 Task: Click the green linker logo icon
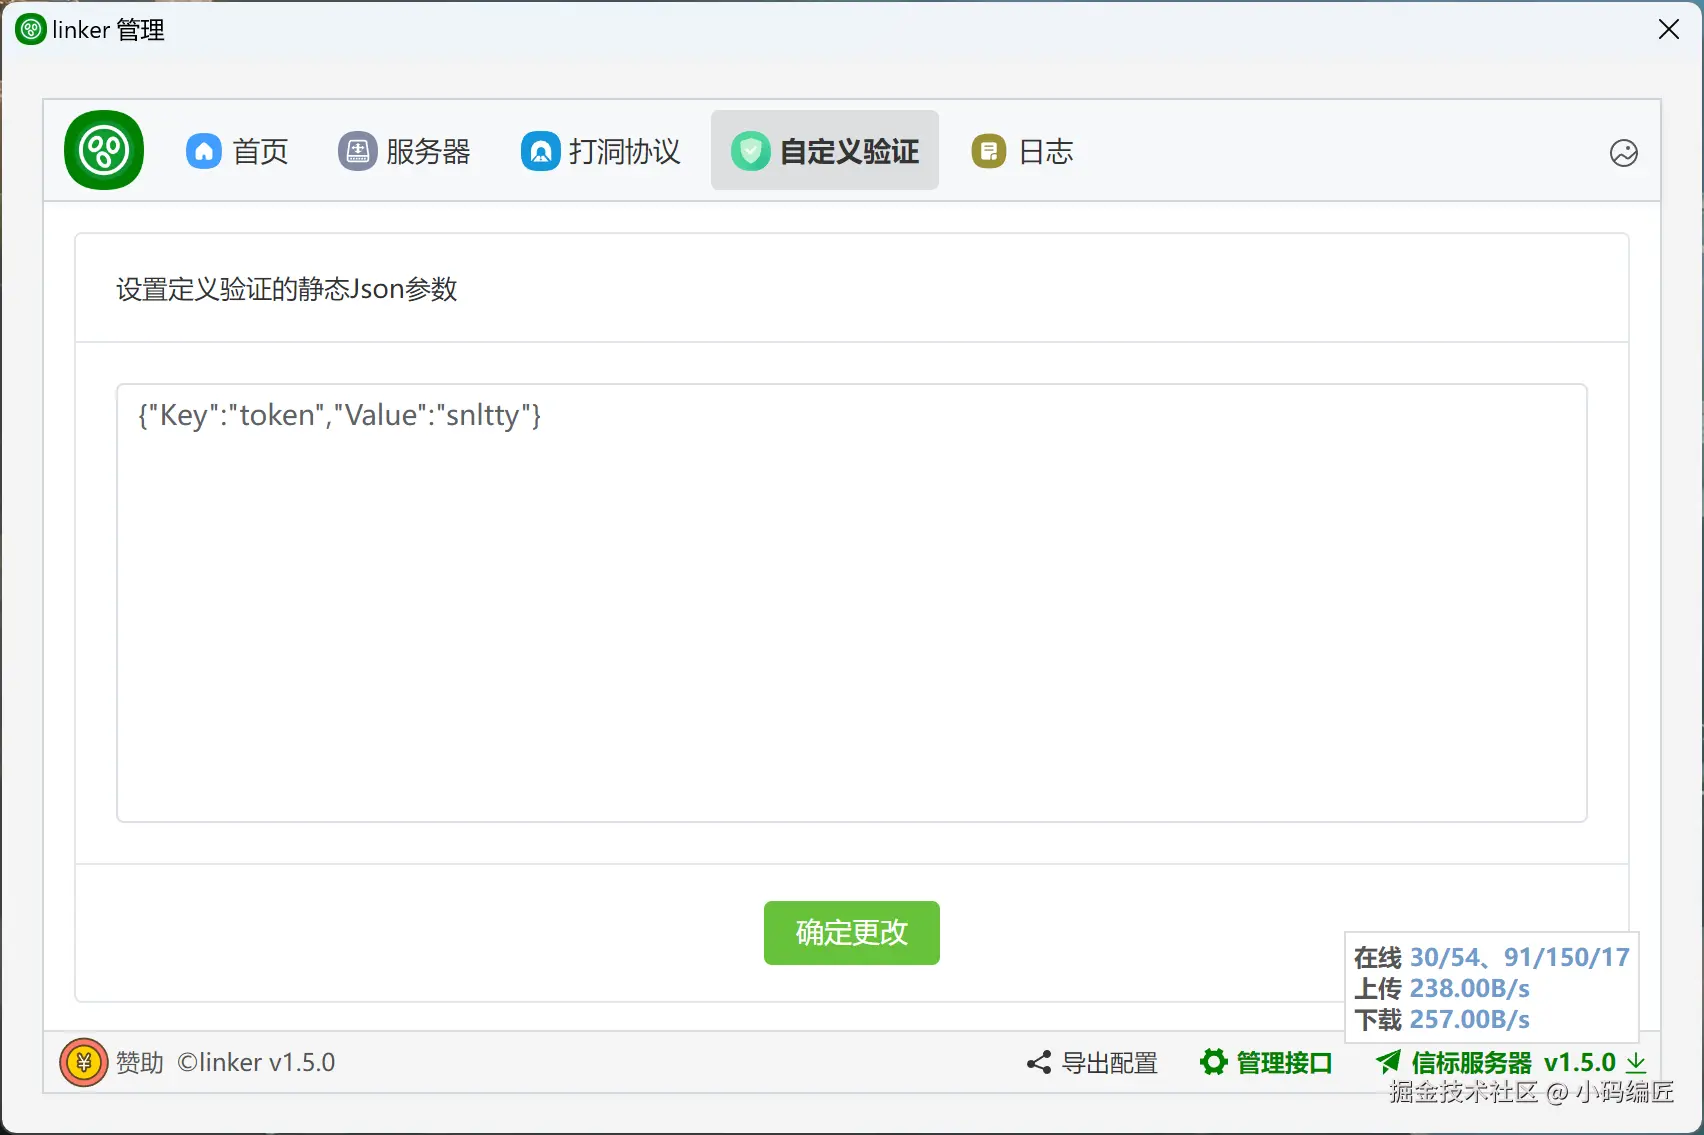click(104, 150)
